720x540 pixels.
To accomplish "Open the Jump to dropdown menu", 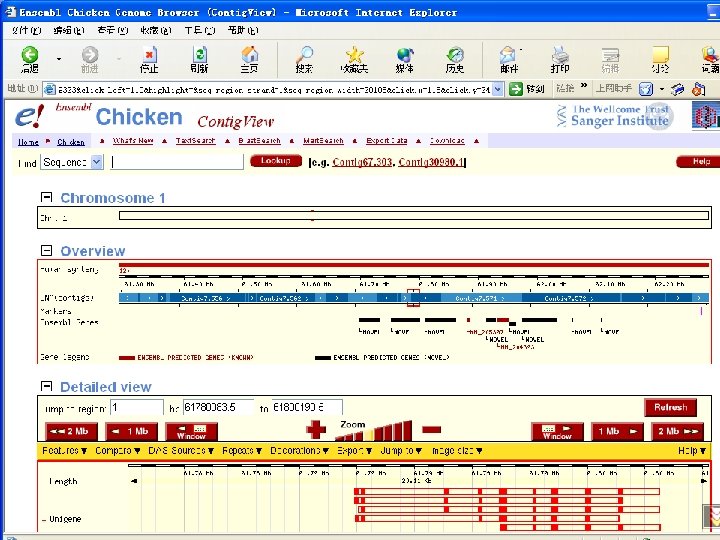I will point(401,451).
